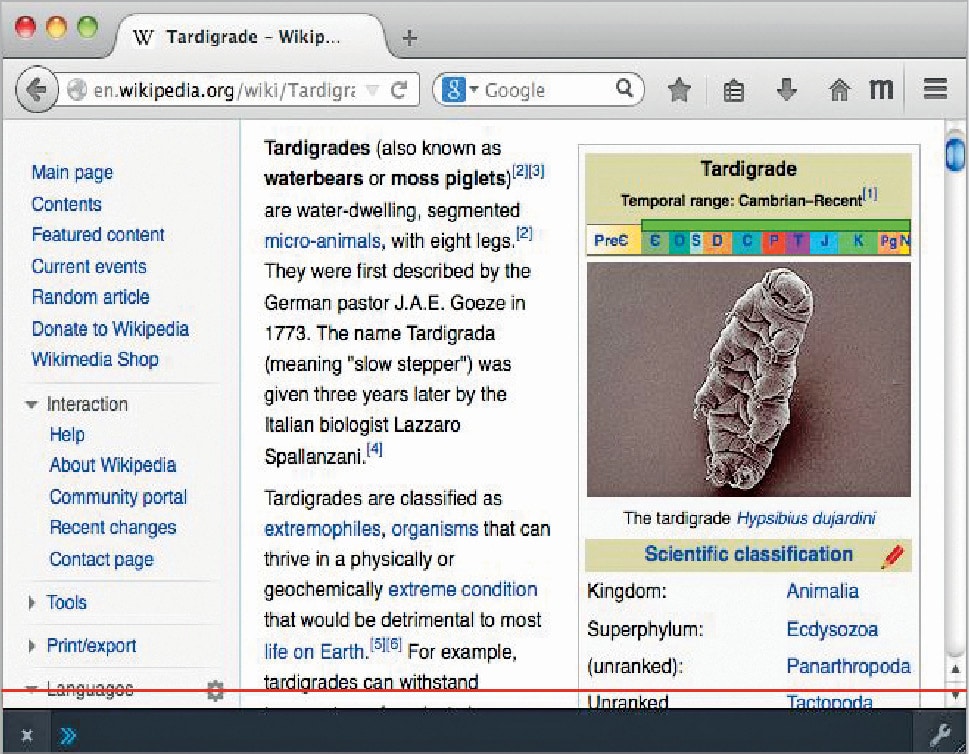Click citation [1] after Cambrian–Recent
969x754 pixels.
pyautogui.click(x=870, y=194)
